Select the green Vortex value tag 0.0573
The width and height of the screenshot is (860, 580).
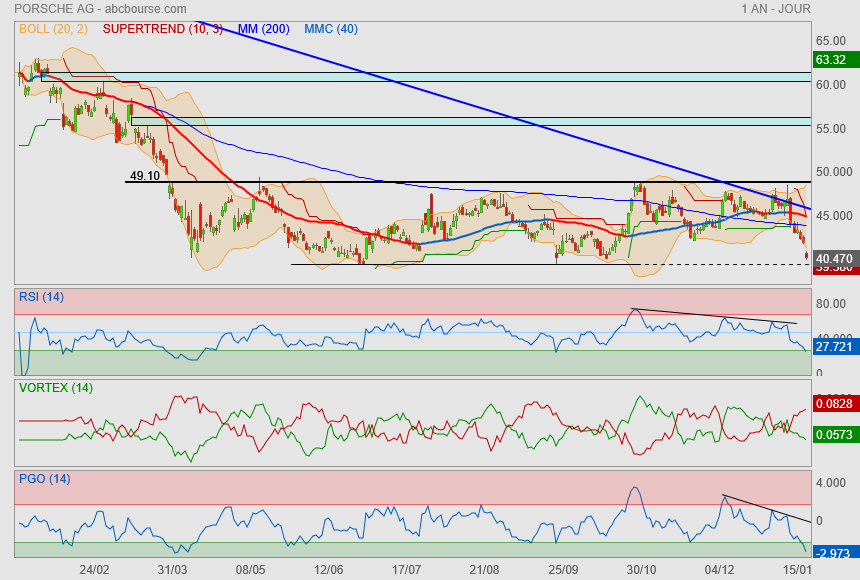coord(834,437)
